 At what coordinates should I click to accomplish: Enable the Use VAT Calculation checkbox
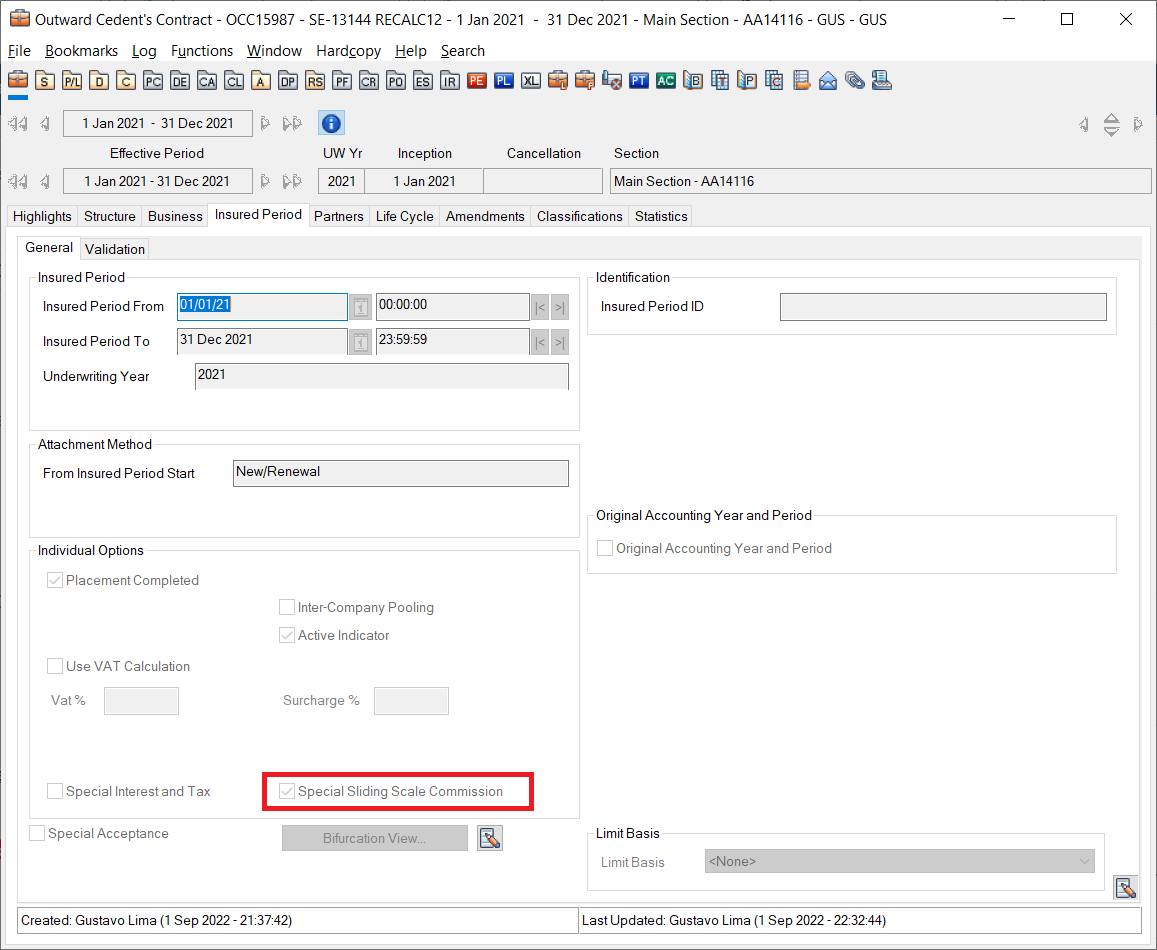[x=55, y=667]
